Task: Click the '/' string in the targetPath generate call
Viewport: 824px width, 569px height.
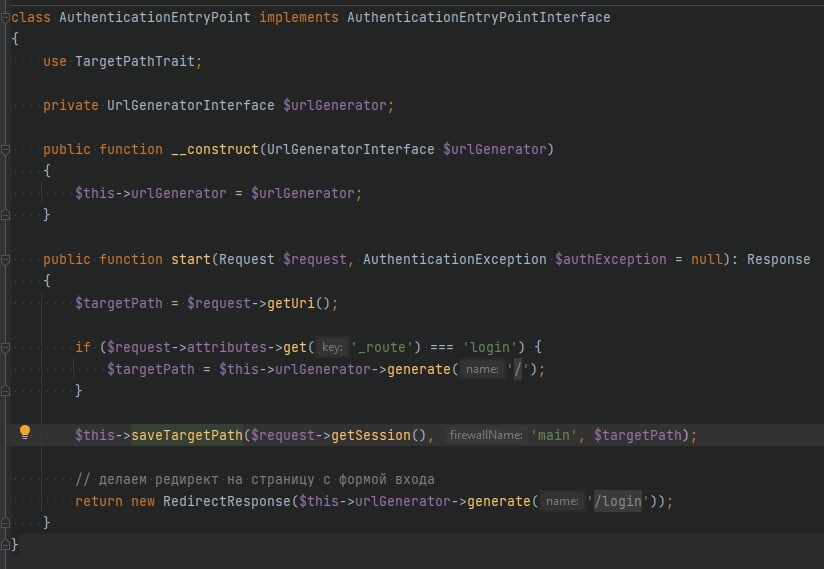Action: tap(518, 369)
